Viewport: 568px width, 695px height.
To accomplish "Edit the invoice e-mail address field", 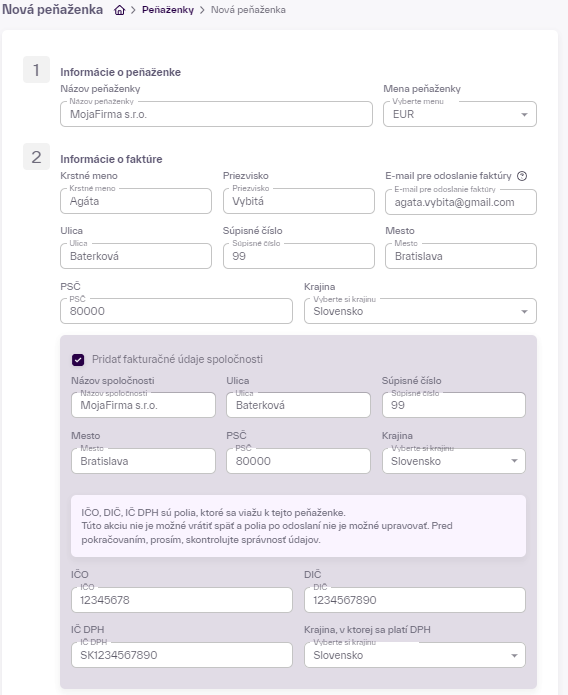I will [461, 202].
